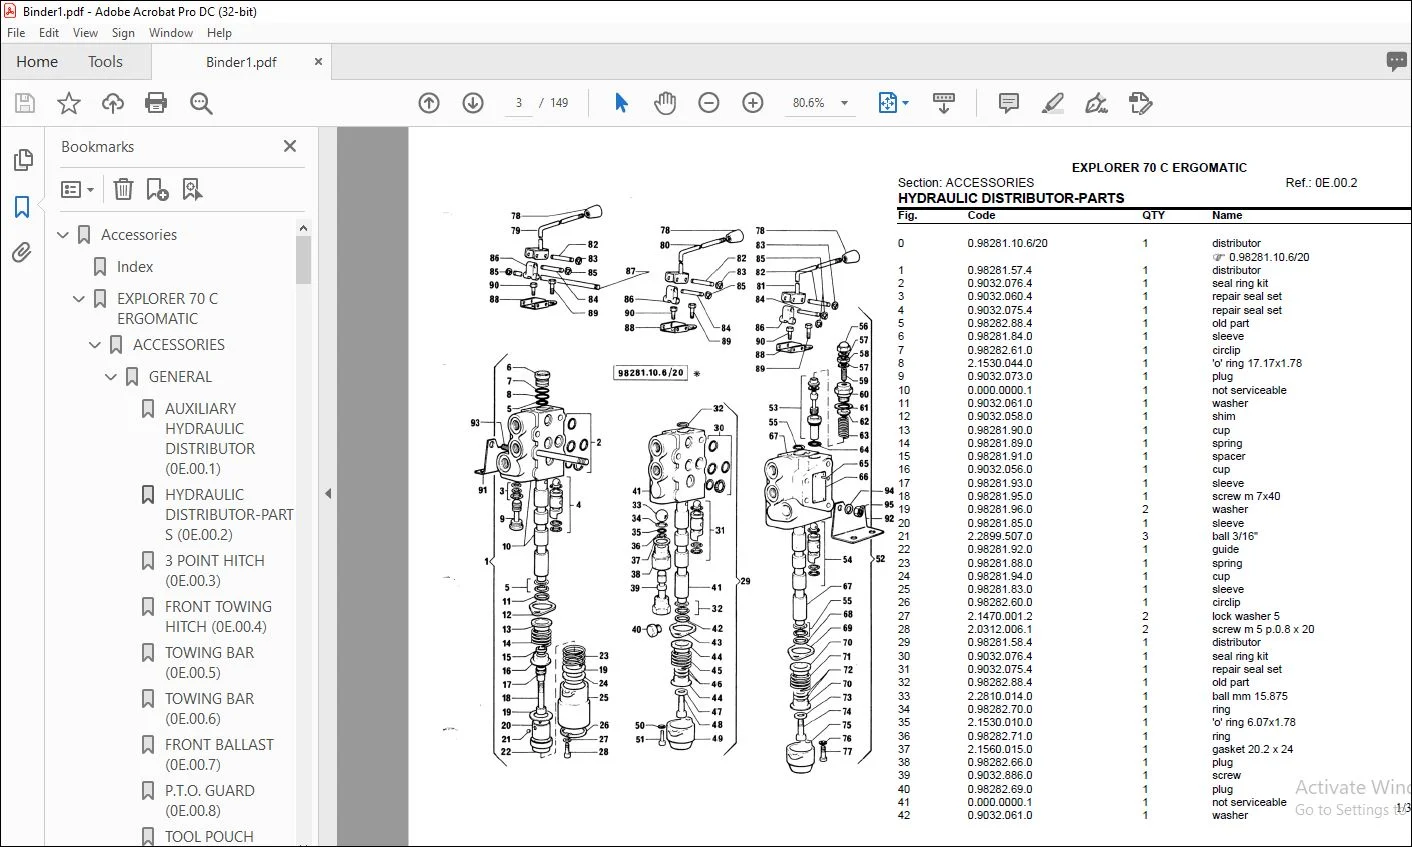Open the find text search tool
The height and width of the screenshot is (847, 1412).
(201, 103)
